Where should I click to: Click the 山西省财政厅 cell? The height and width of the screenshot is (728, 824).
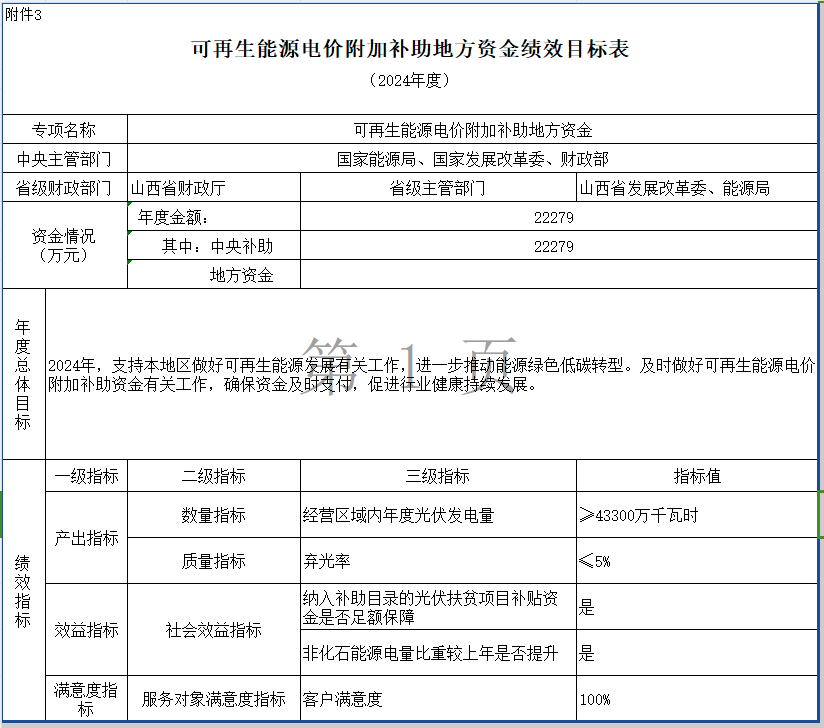[213, 188]
